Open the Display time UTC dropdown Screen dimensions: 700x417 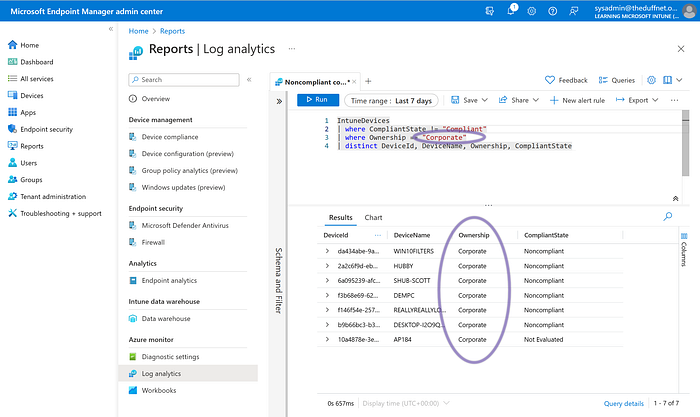pos(406,404)
